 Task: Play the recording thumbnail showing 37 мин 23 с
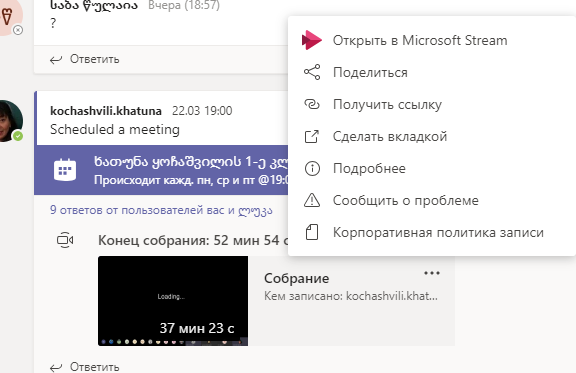coord(173,301)
